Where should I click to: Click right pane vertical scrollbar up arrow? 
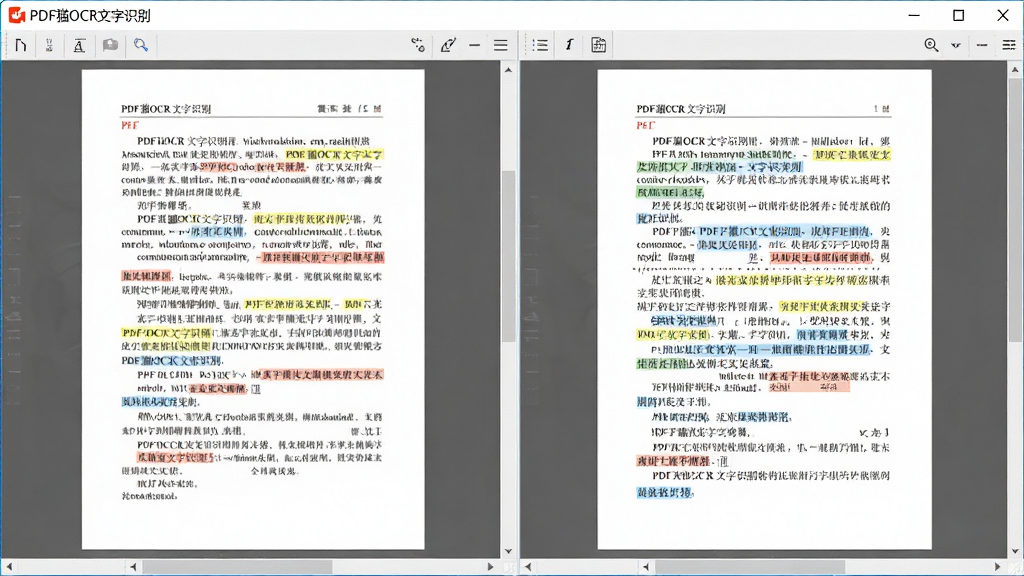[1015, 69]
